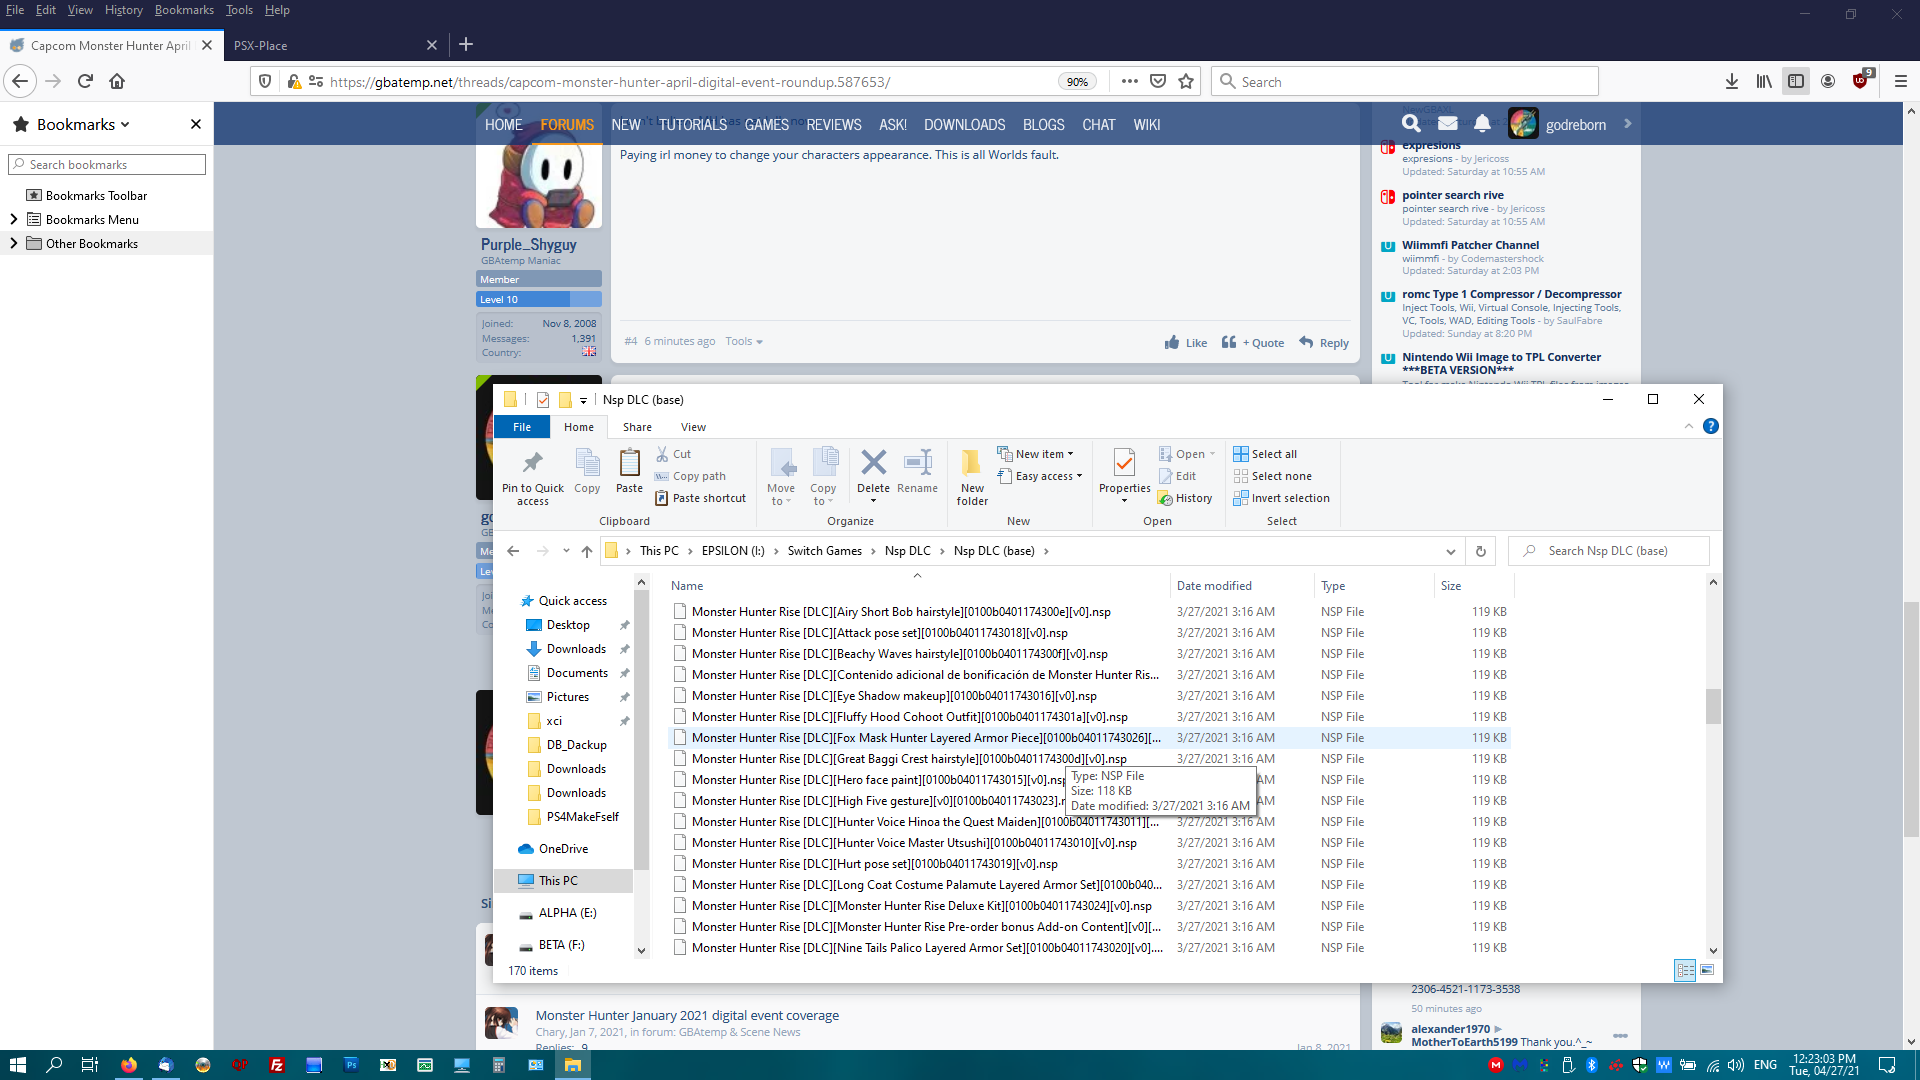The image size is (1920, 1080).
Task: Expand Bookmarks Menu tree in sidebar
Action: point(13,219)
